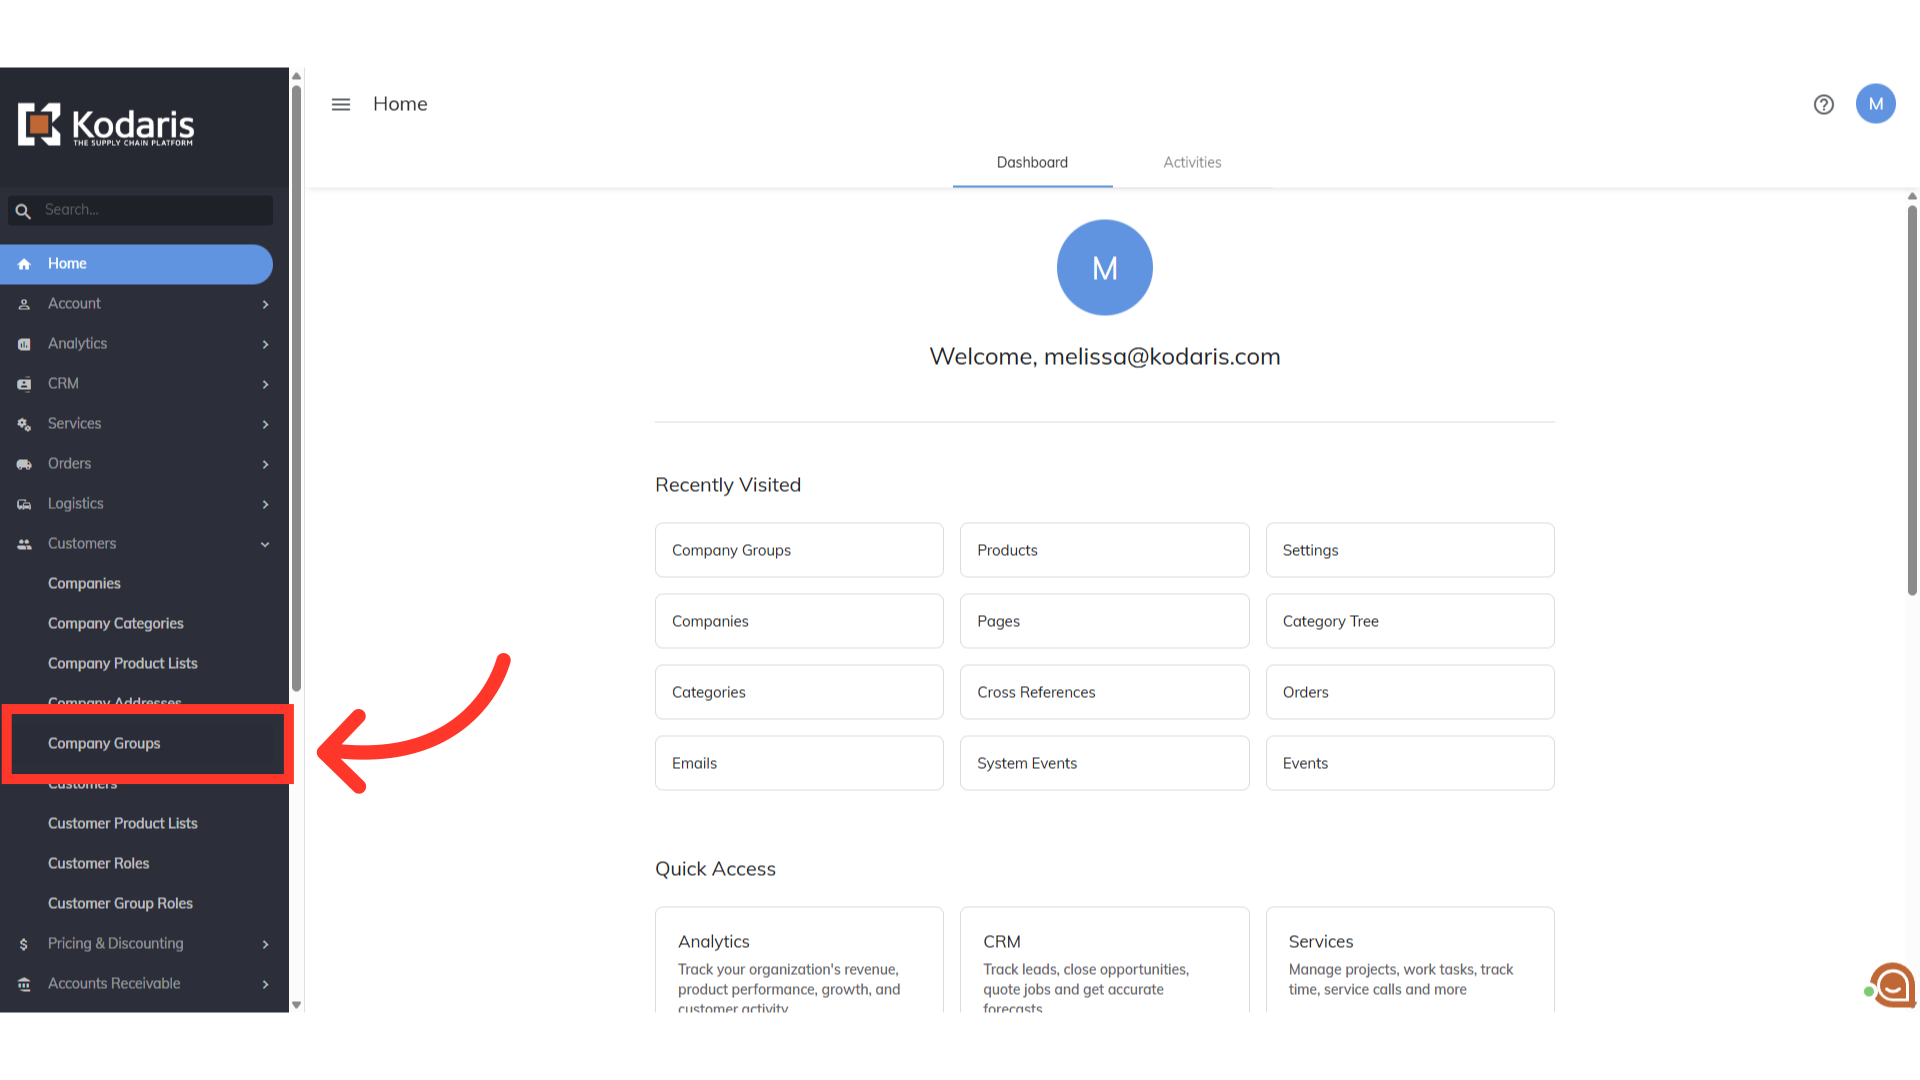
Task: Click the Services gear icon in sidebar
Action: 24,424
